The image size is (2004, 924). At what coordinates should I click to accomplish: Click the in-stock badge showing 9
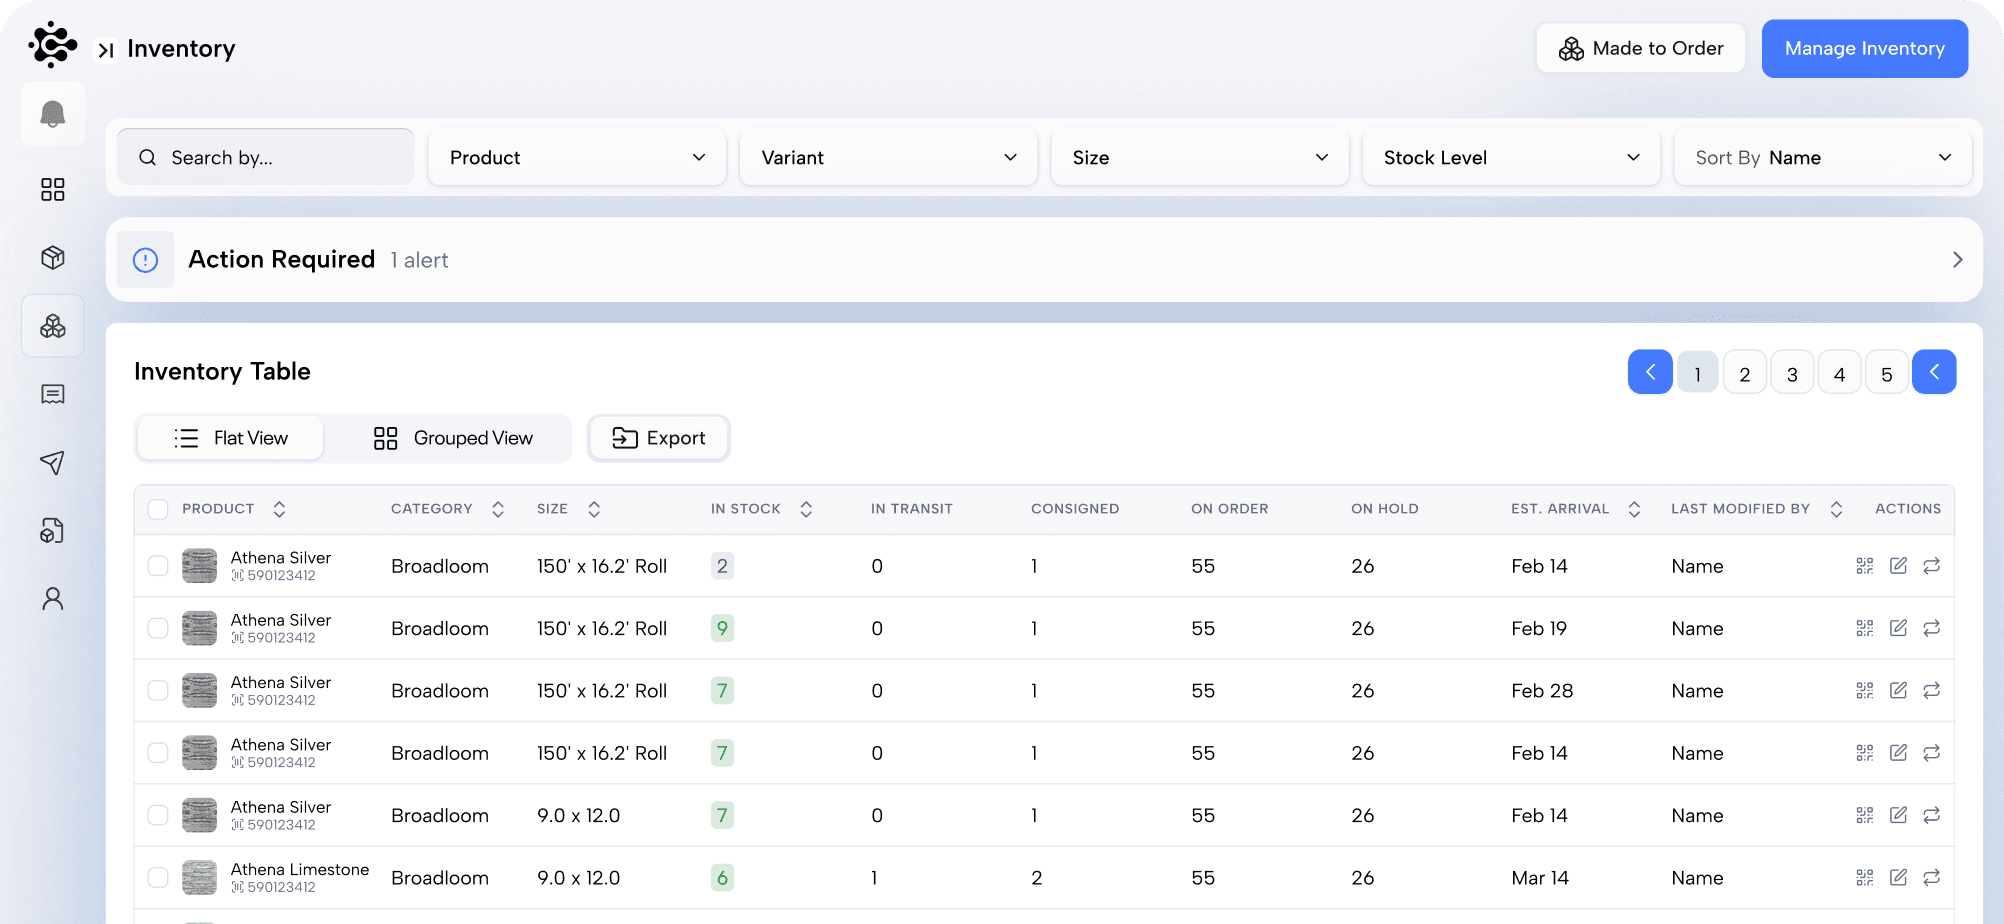coord(722,628)
